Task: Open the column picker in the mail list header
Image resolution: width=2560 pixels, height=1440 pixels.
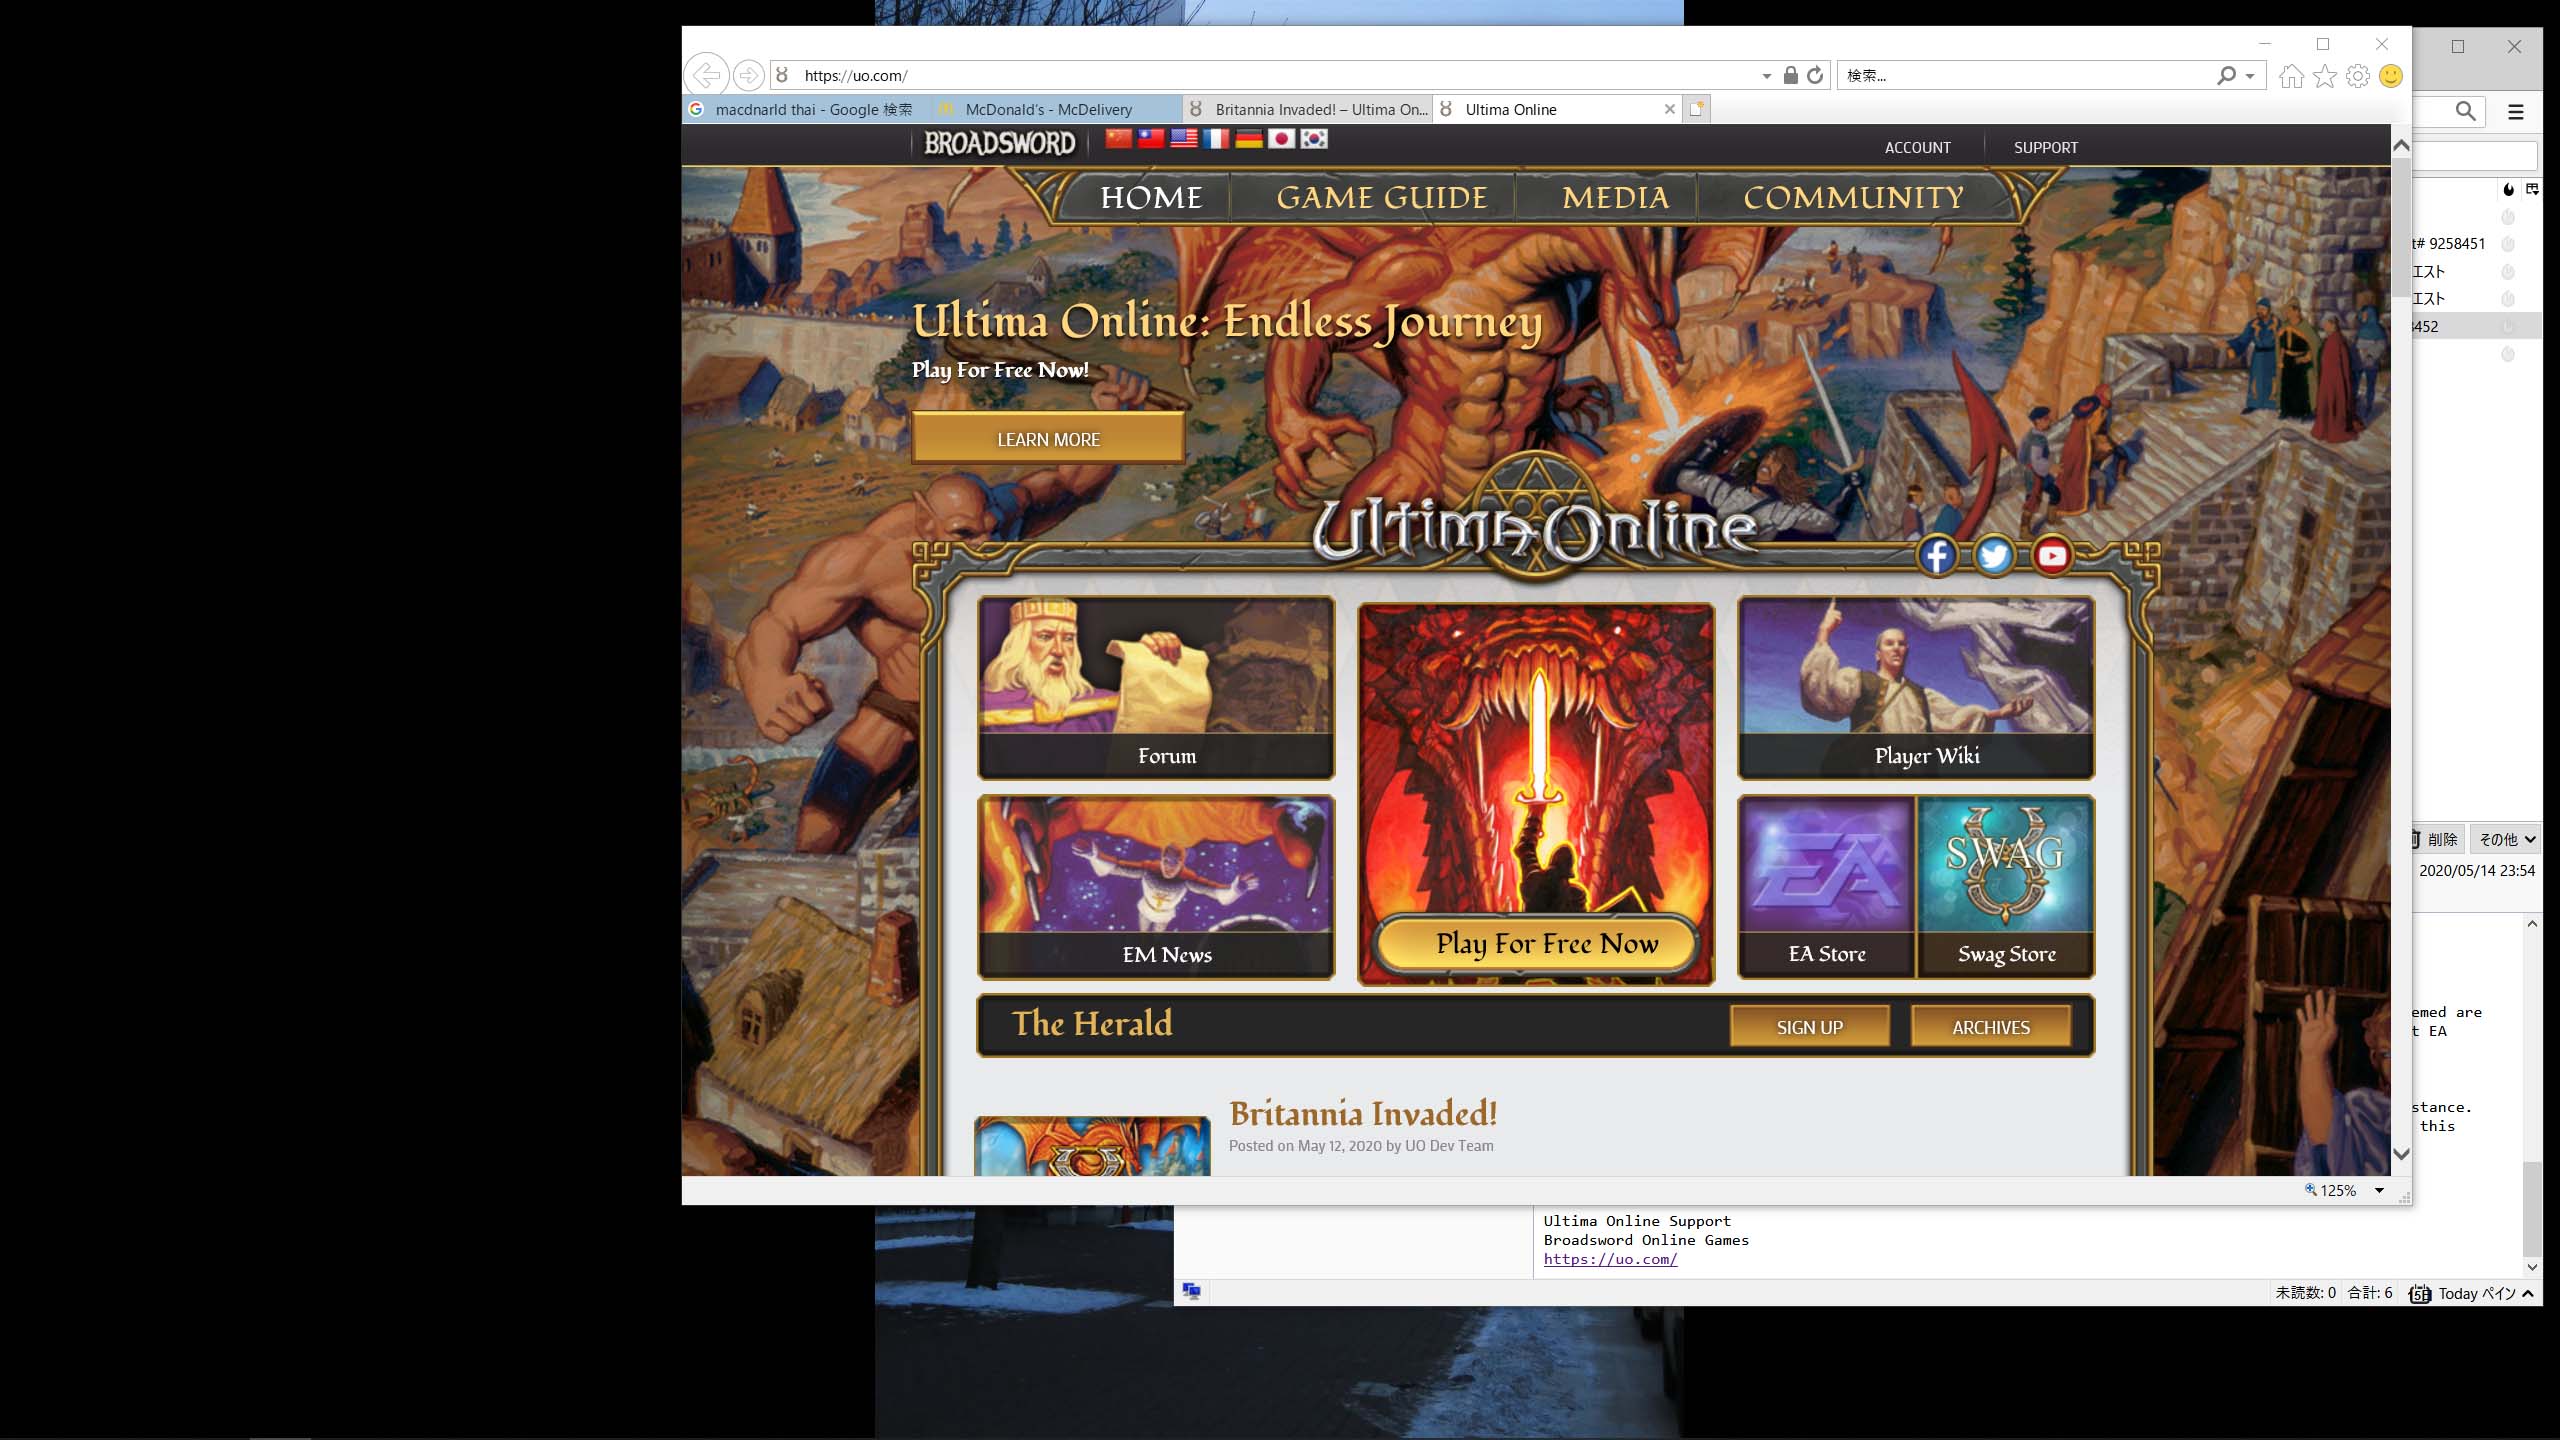Action: (2532, 189)
